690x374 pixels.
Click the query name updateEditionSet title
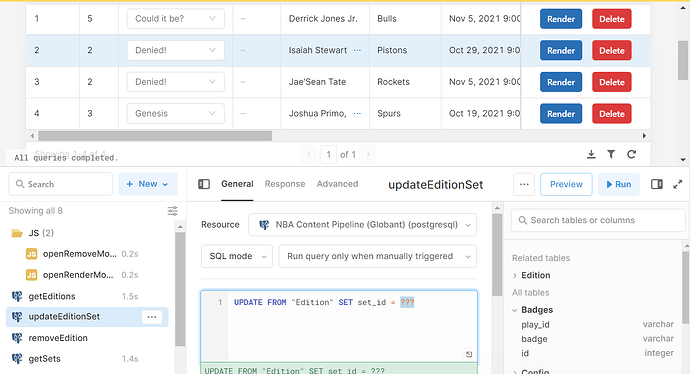[436, 185]
